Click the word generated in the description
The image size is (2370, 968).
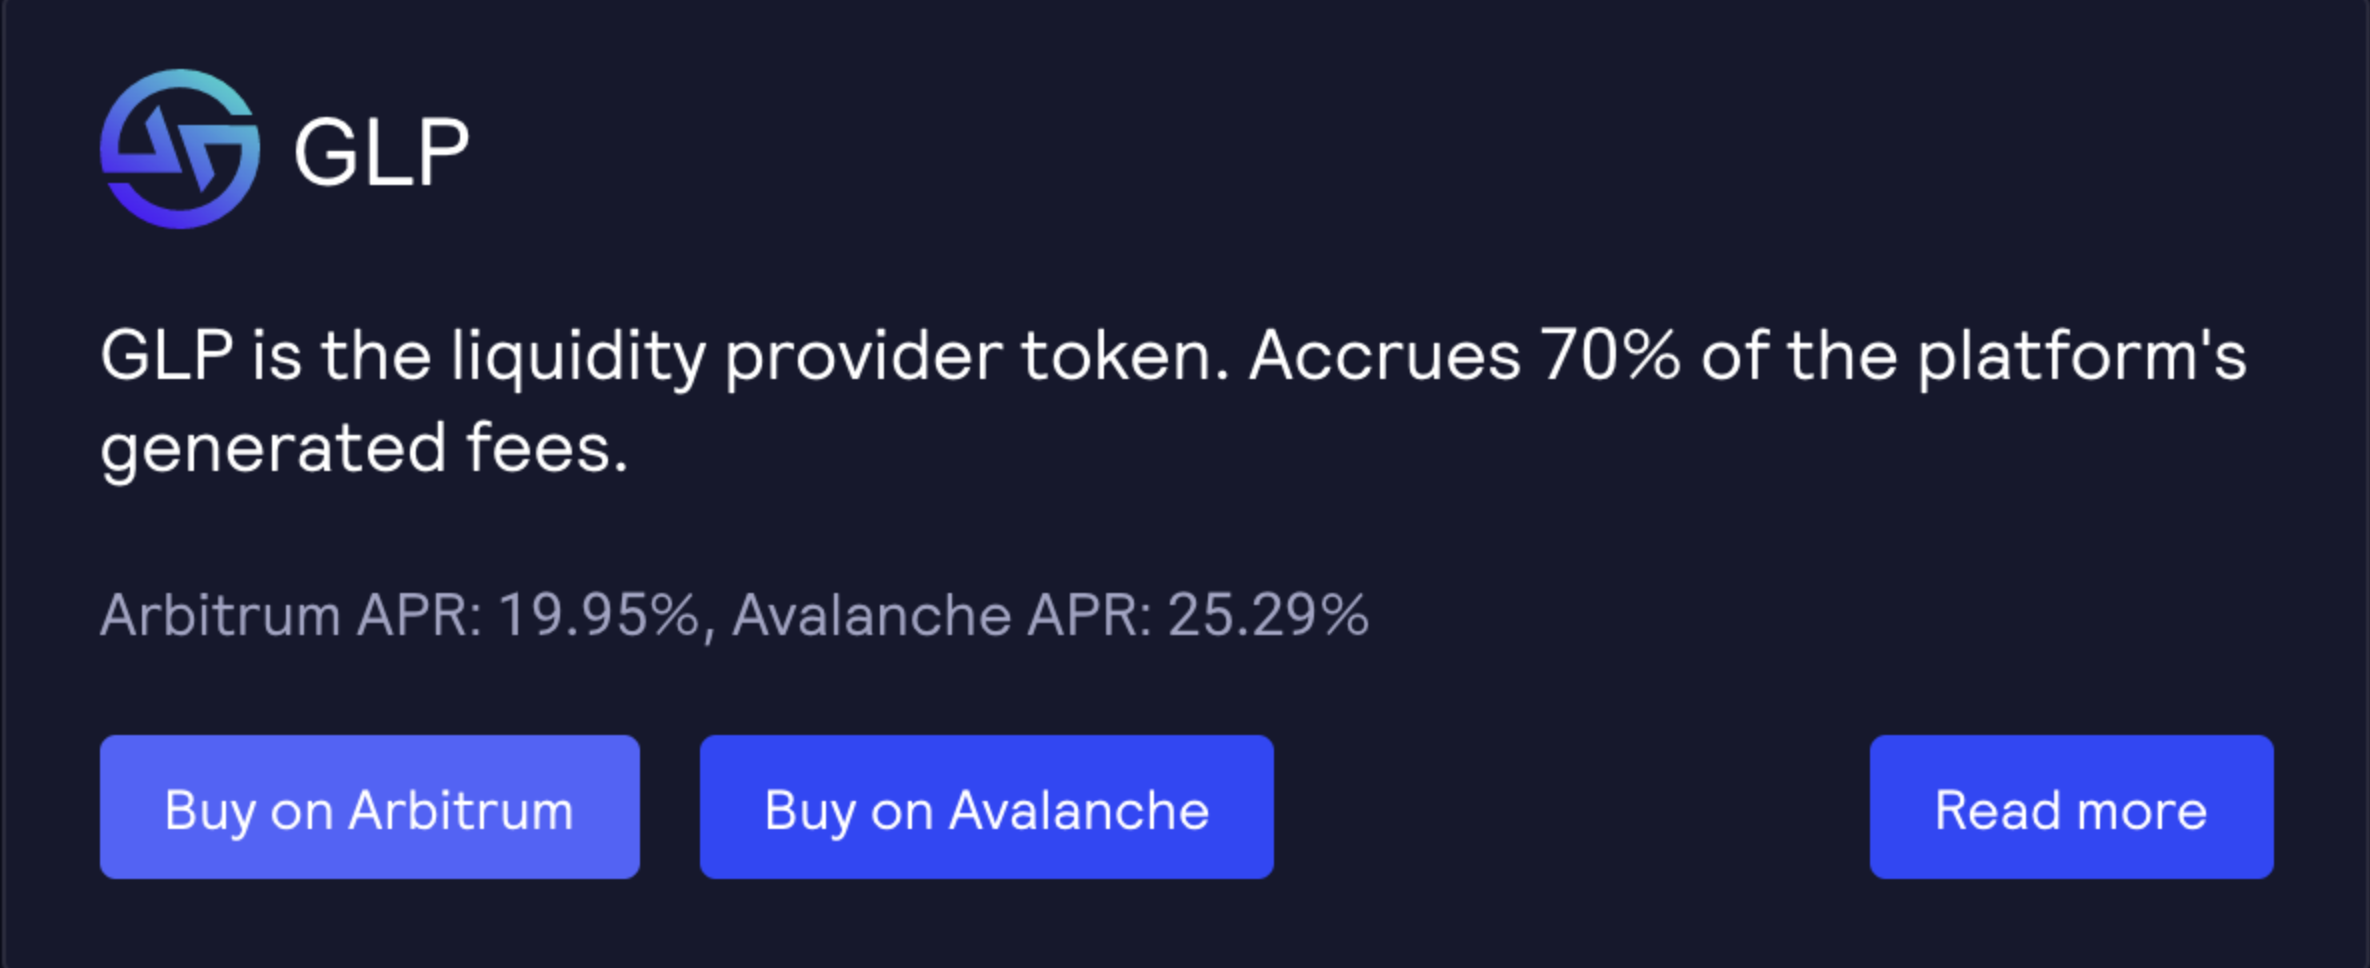tap(273, 450)
